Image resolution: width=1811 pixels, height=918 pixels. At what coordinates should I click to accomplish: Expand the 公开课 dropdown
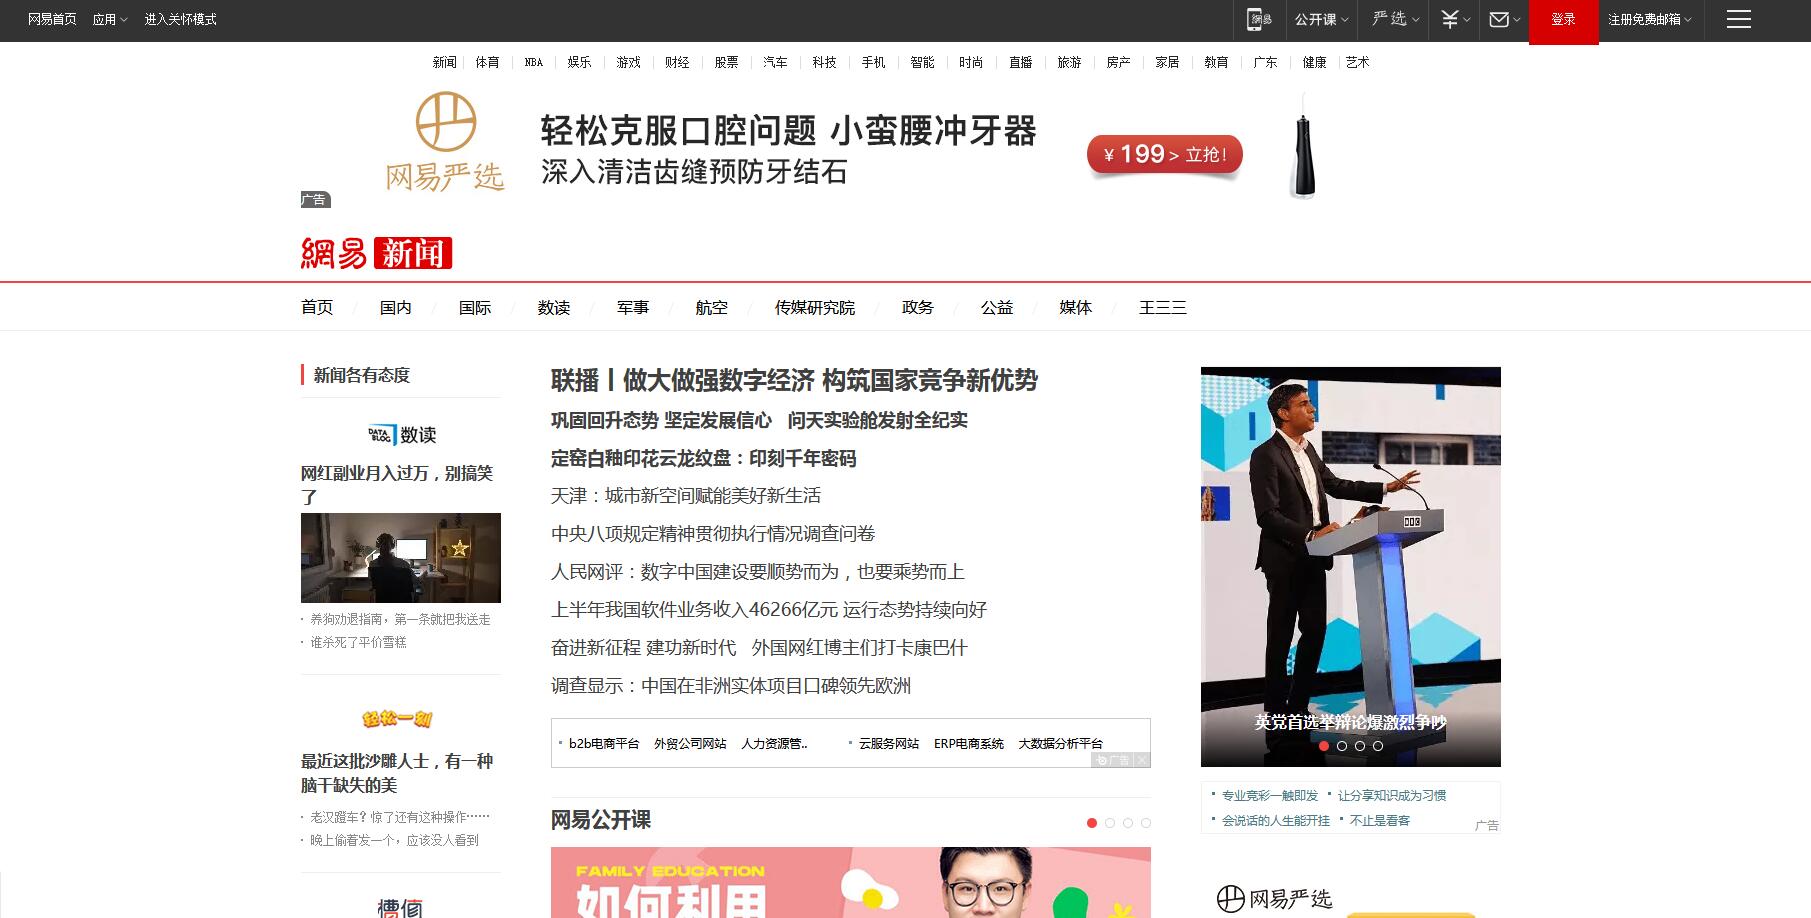1321,19
